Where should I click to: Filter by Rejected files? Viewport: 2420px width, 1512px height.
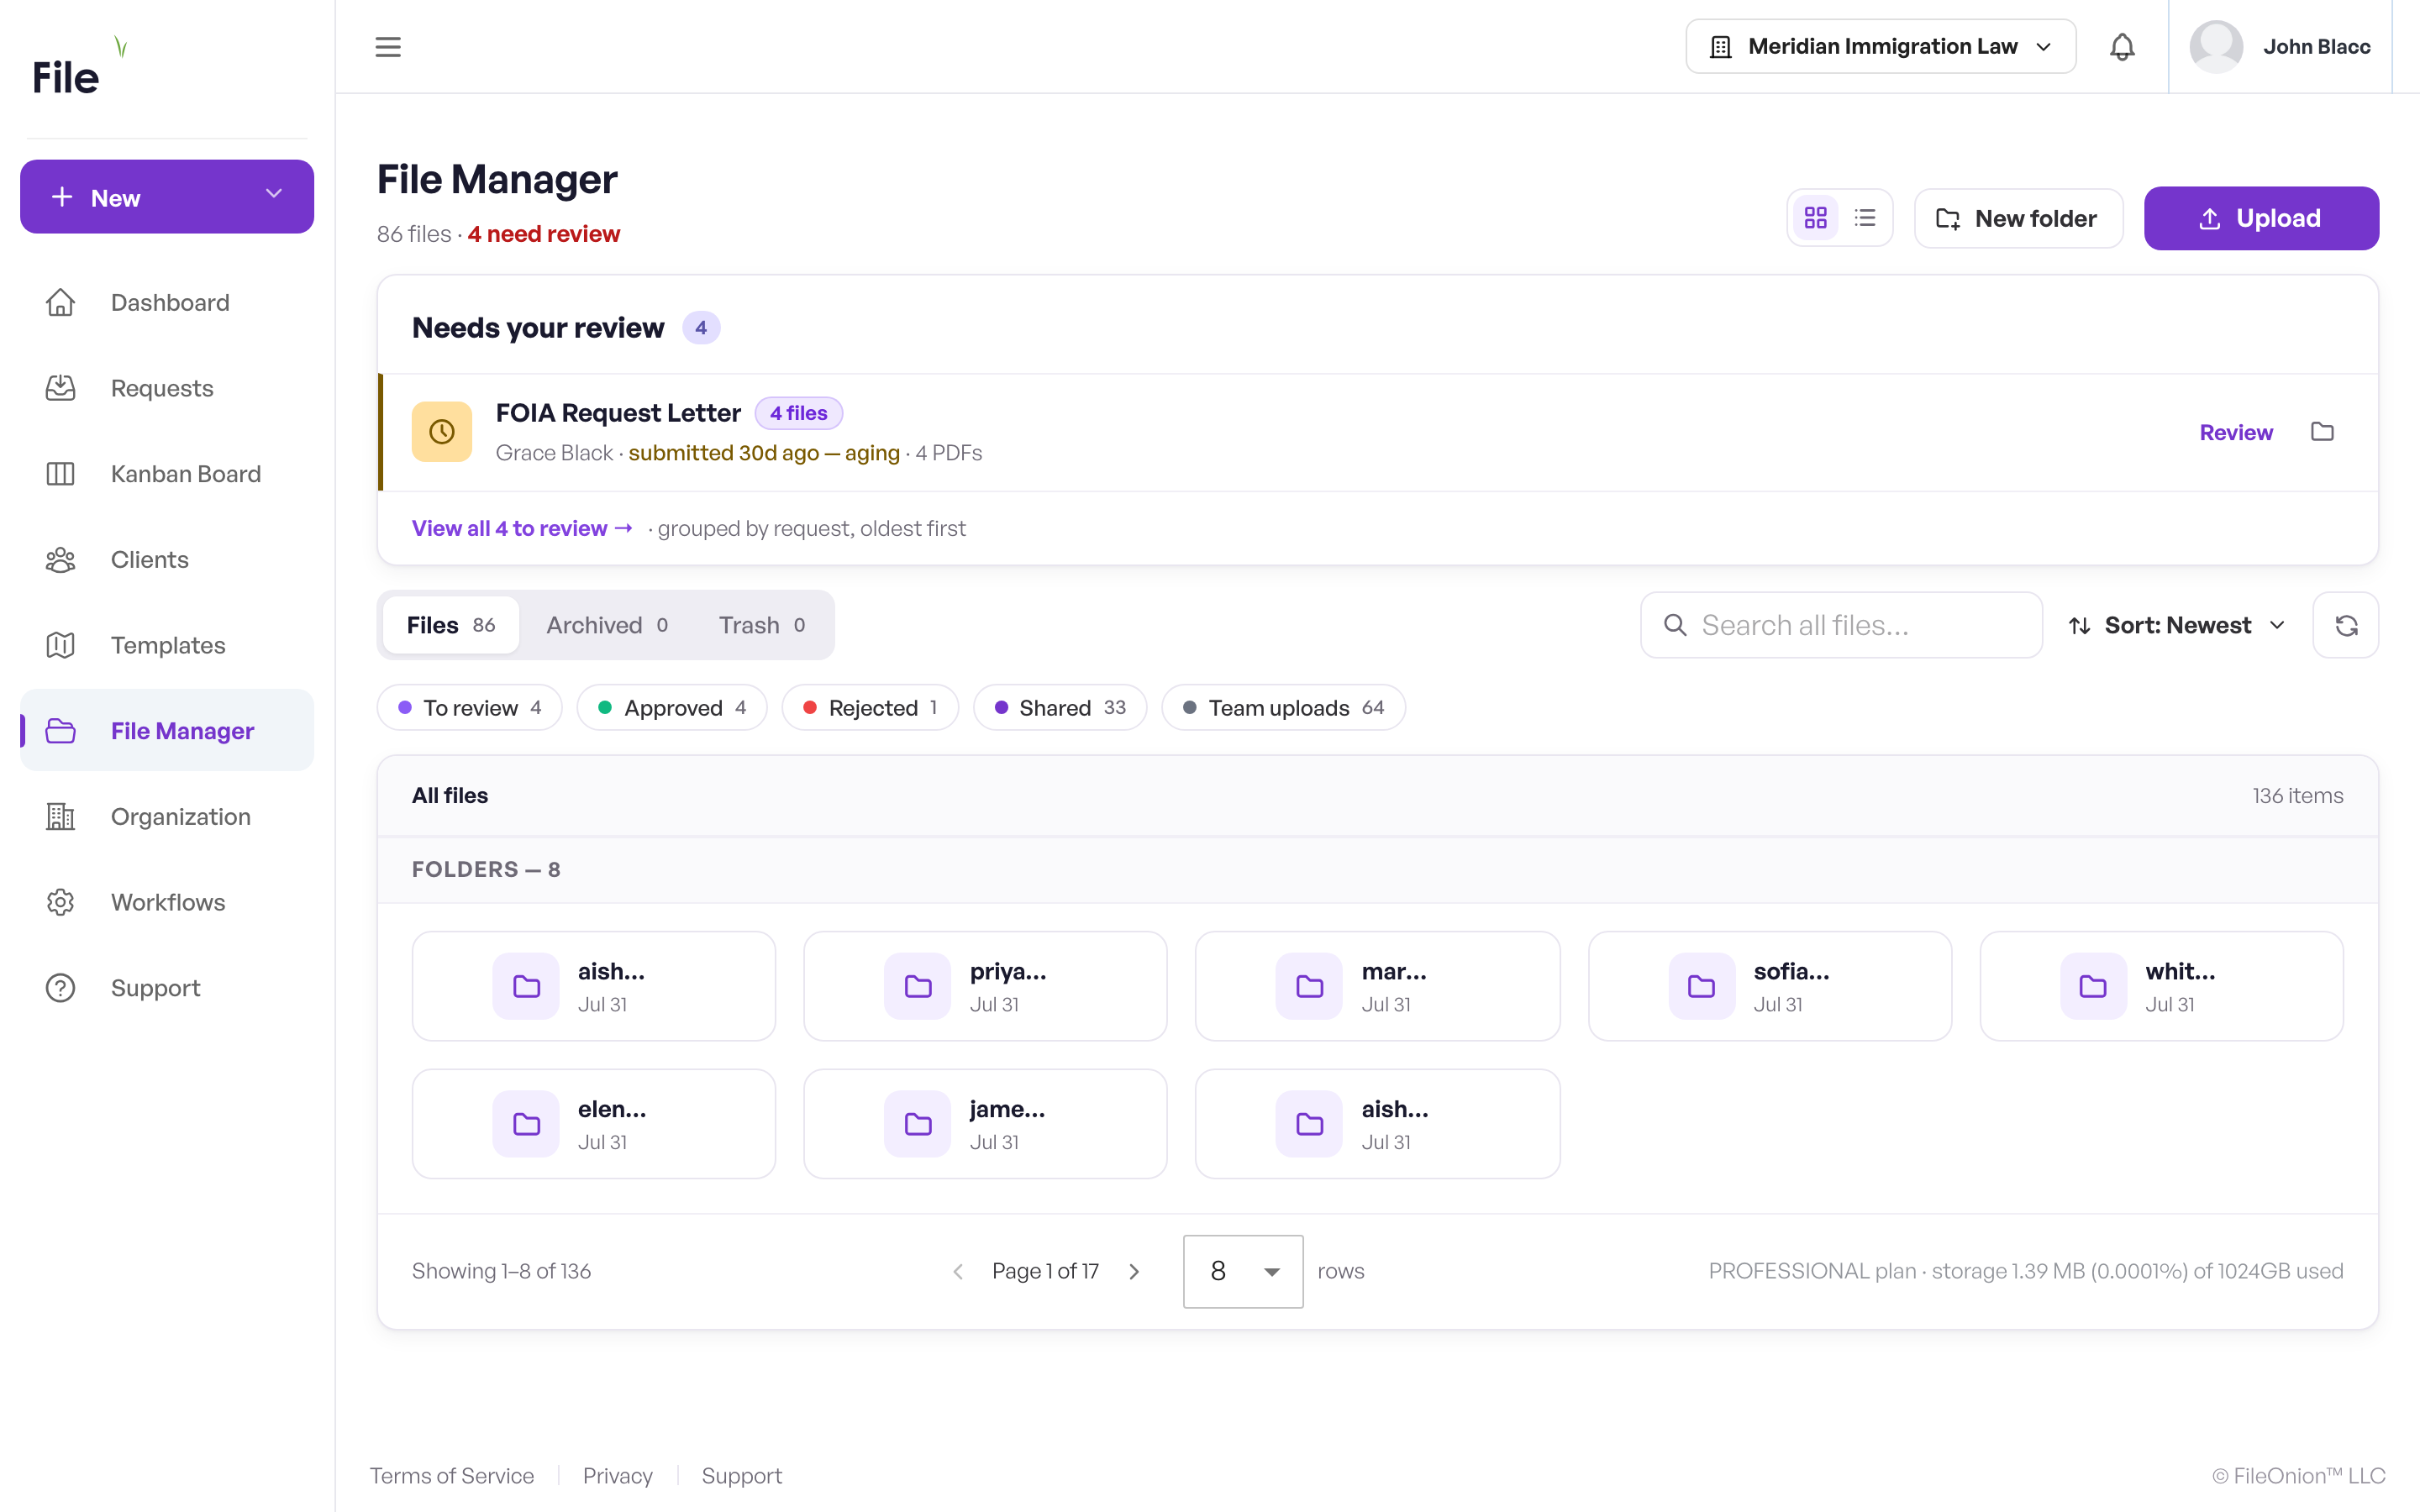[x=870, y=708]
